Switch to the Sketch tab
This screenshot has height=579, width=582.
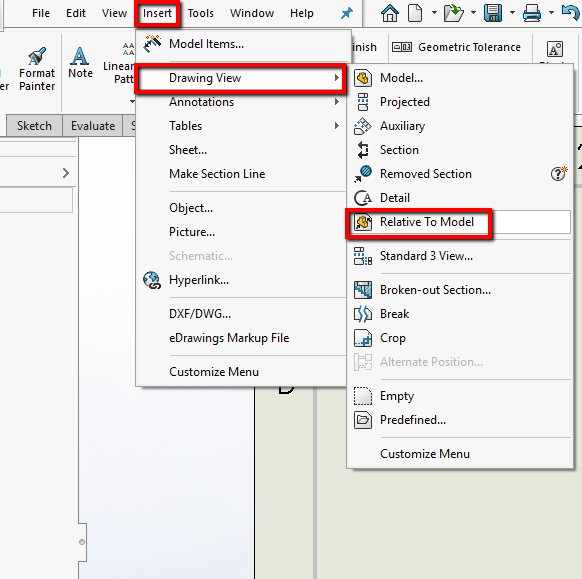[34, 126]
